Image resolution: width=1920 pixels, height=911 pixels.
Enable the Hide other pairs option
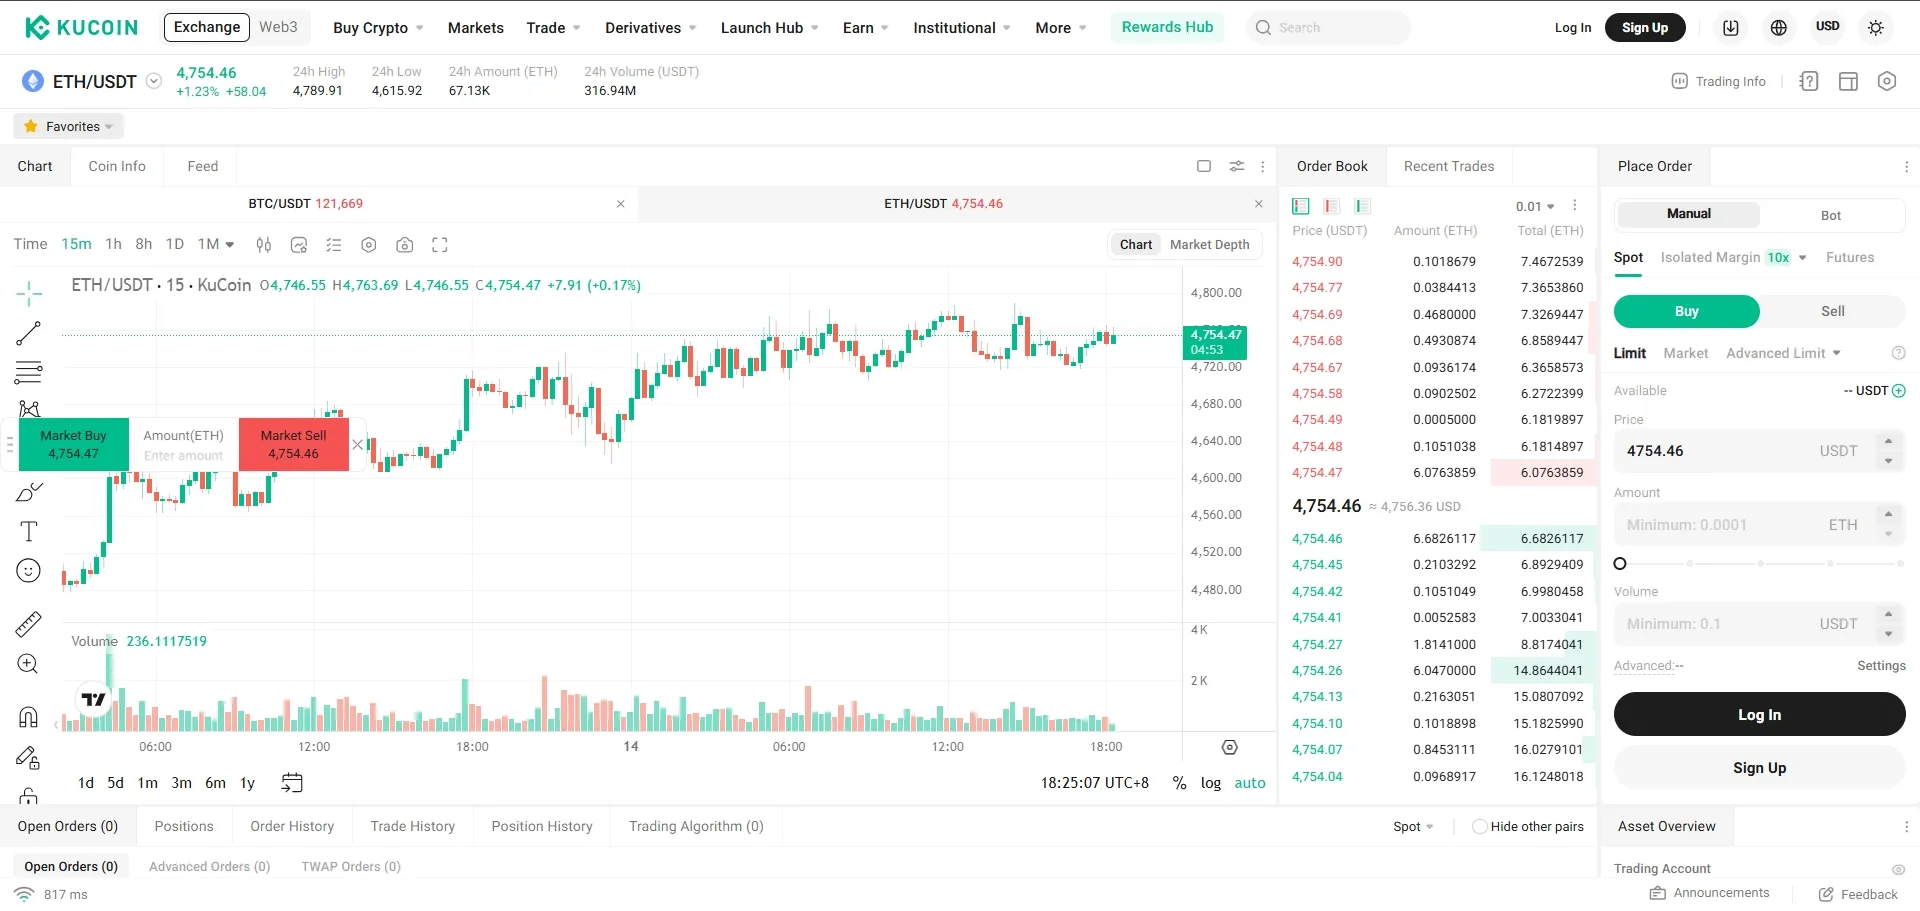tap(1480, 827)
